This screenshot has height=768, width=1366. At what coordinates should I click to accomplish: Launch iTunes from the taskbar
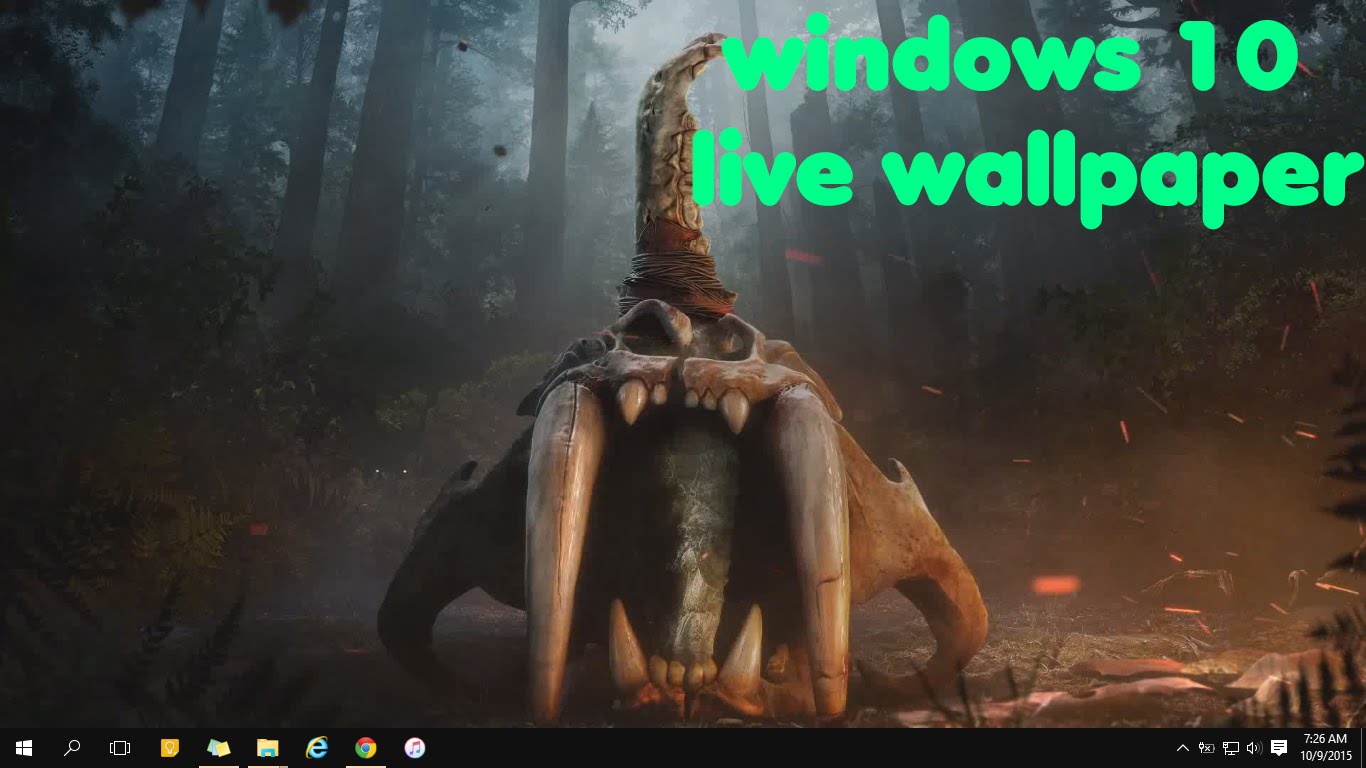414,747
